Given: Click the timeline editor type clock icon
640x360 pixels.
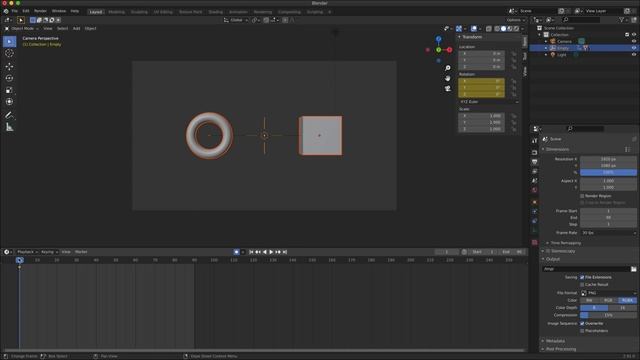Looking at the screenshot, I should 7,252.
